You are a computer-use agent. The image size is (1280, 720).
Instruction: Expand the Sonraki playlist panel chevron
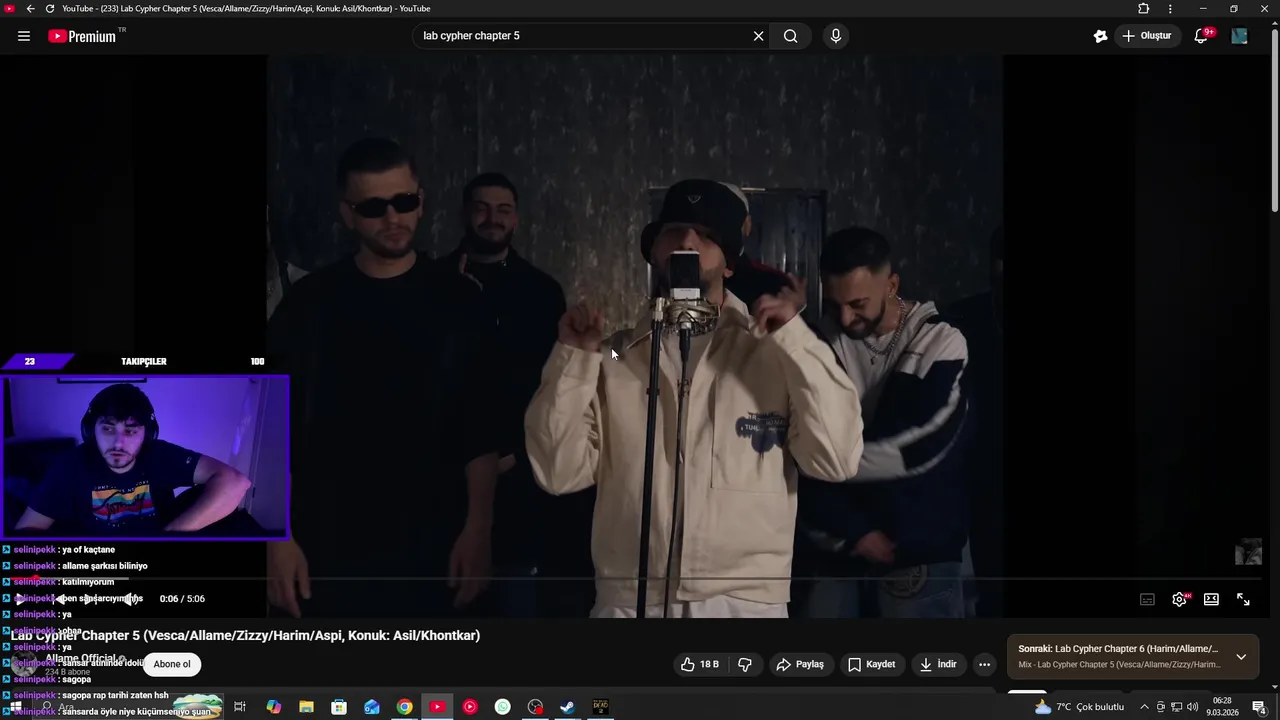pos(1241,657)
